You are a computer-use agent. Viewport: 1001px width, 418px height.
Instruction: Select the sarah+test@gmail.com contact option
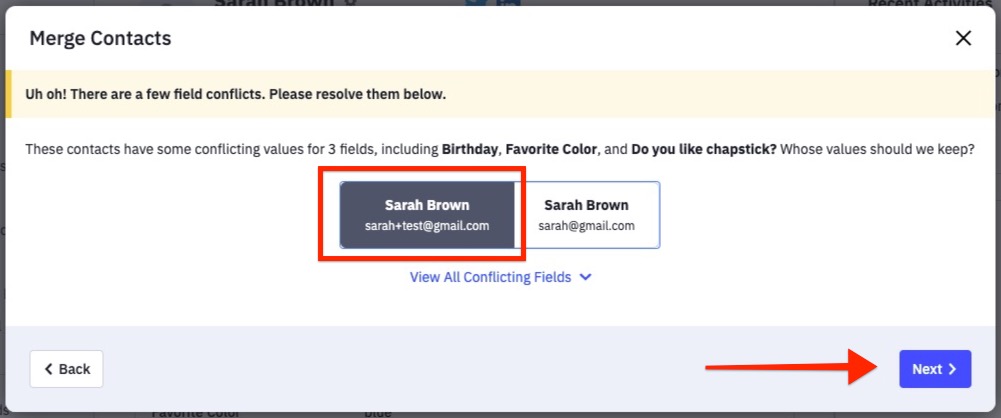(x=427, y=214)
